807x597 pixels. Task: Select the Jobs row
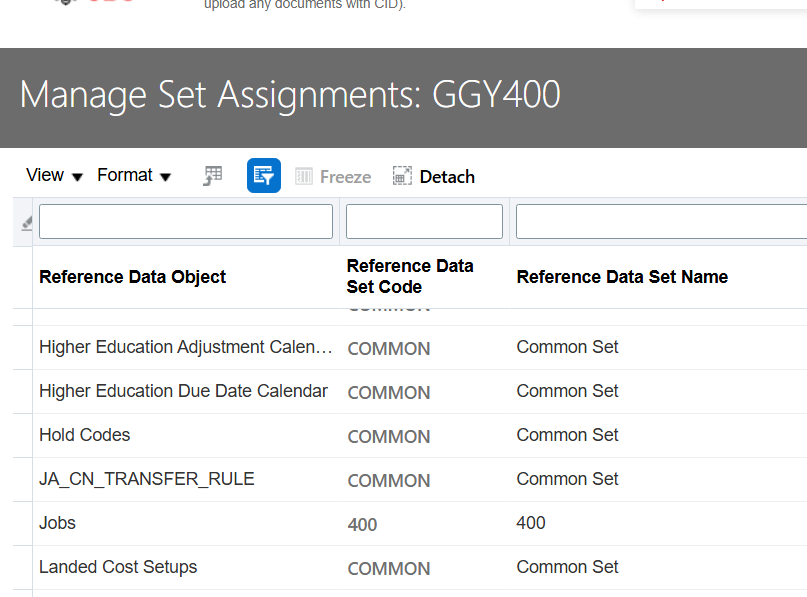click(410, 523)
